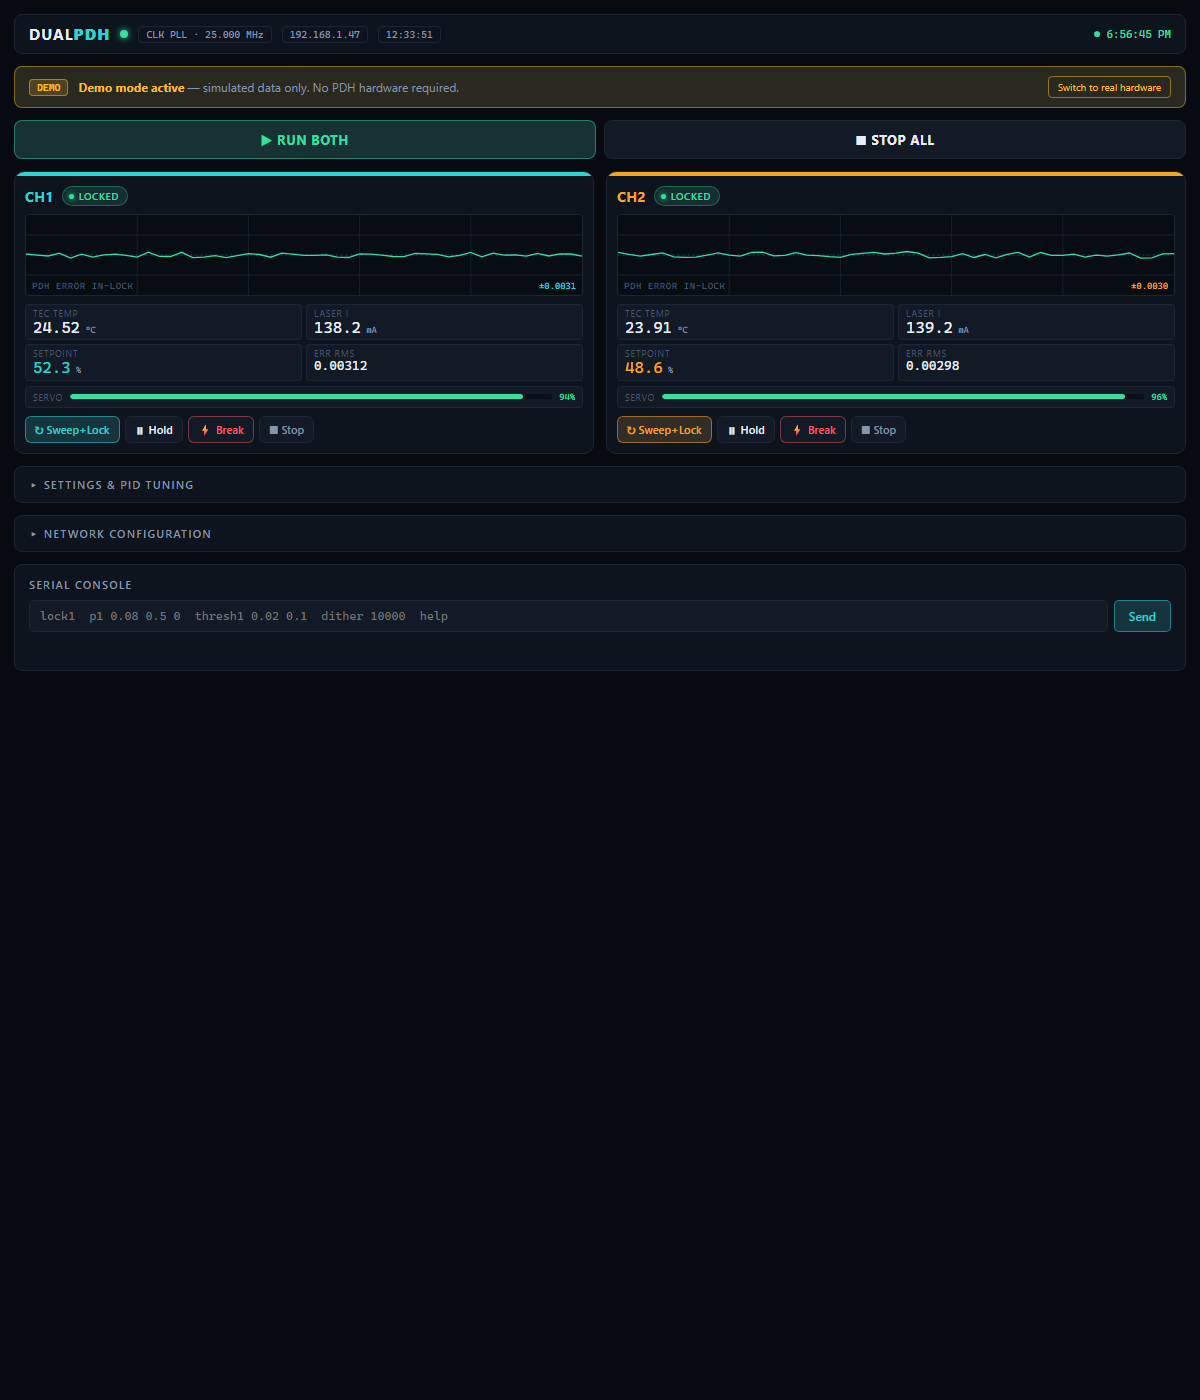Break the CH1 lock

click(x=221, y=430)
